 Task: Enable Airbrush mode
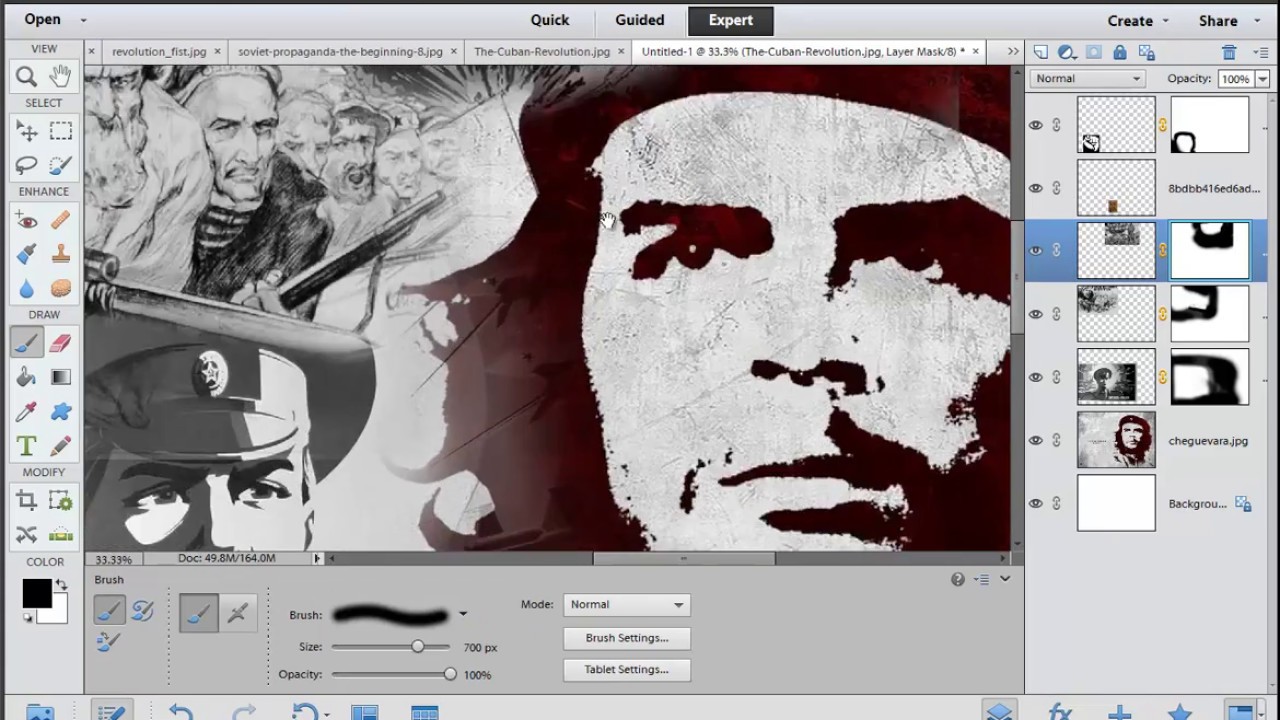tap(237, 613)
